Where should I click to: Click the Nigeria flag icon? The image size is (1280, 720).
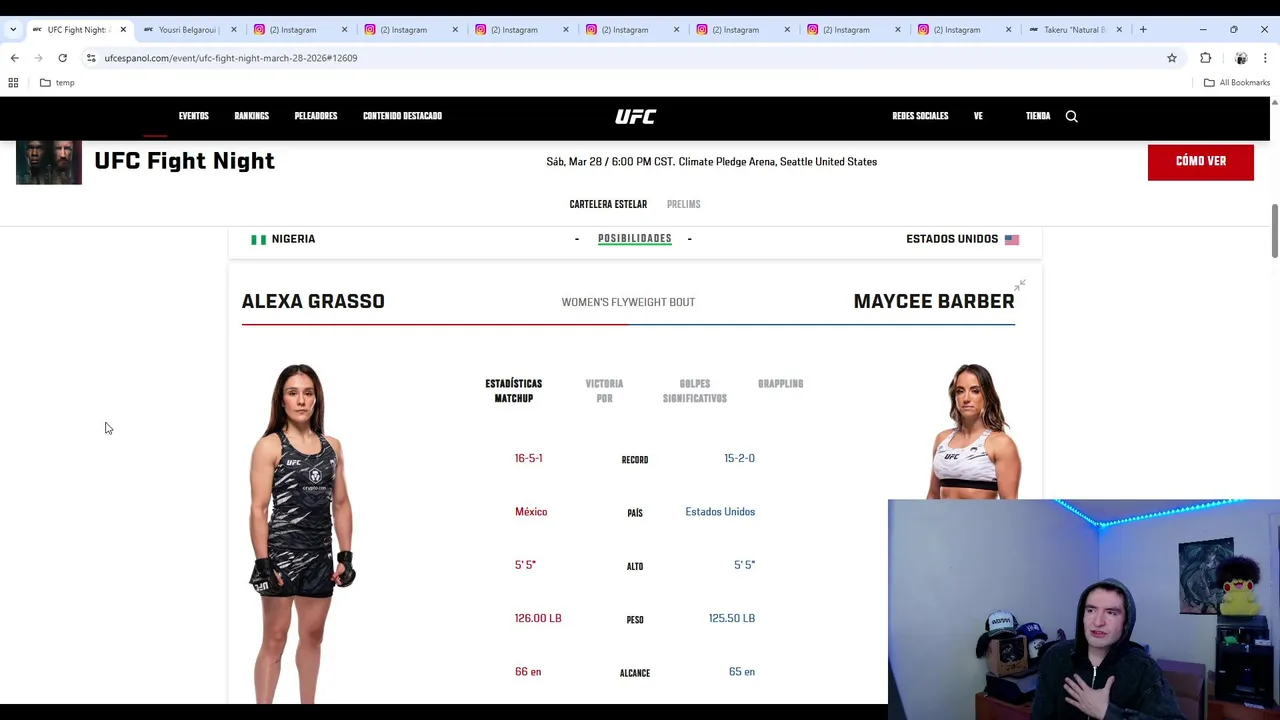coord(259,239)
